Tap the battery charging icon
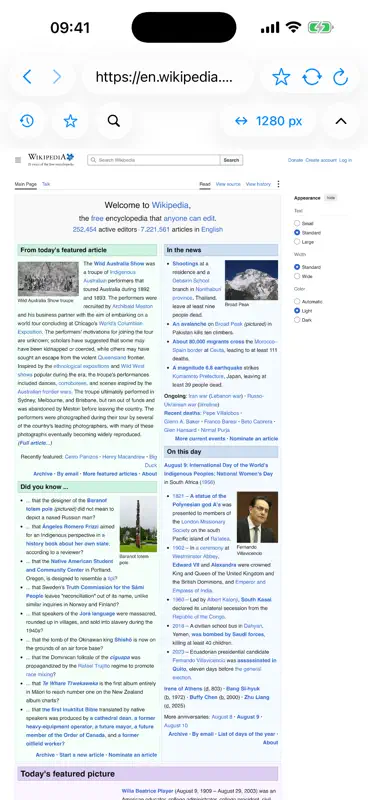 pos(320,27)
